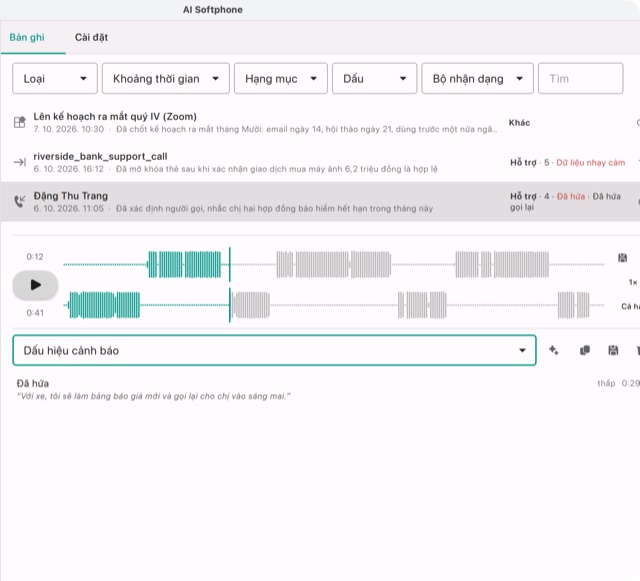Play the recording audio
This screenshot has height=581, width=640.
(x=36, y=285)
